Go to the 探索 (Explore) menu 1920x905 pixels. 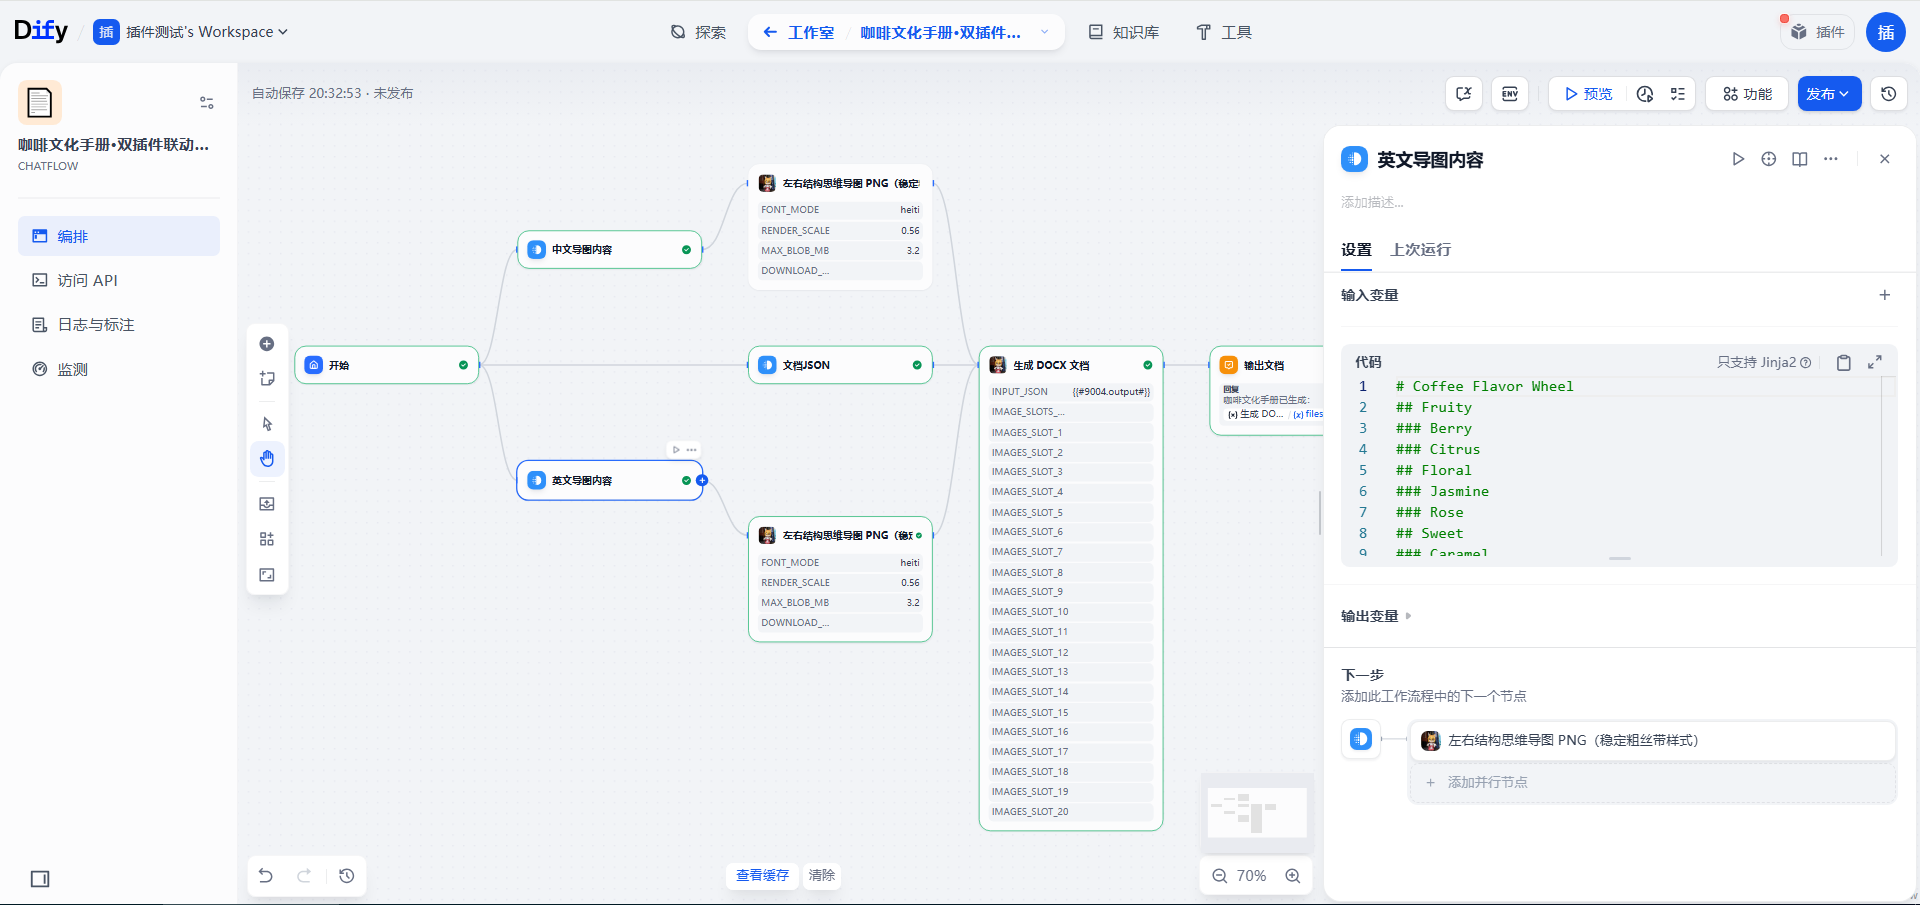coord(698,32)
